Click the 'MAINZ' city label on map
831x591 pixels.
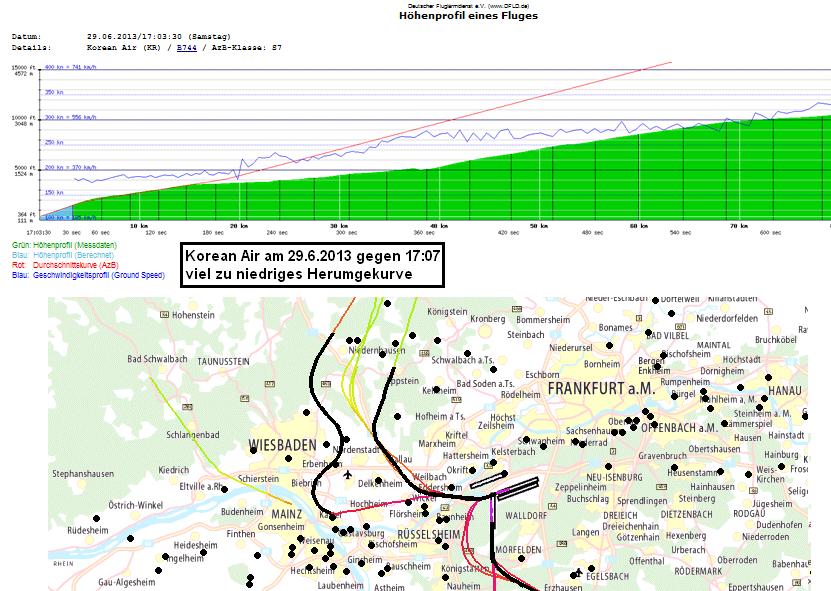coord(287,514)
